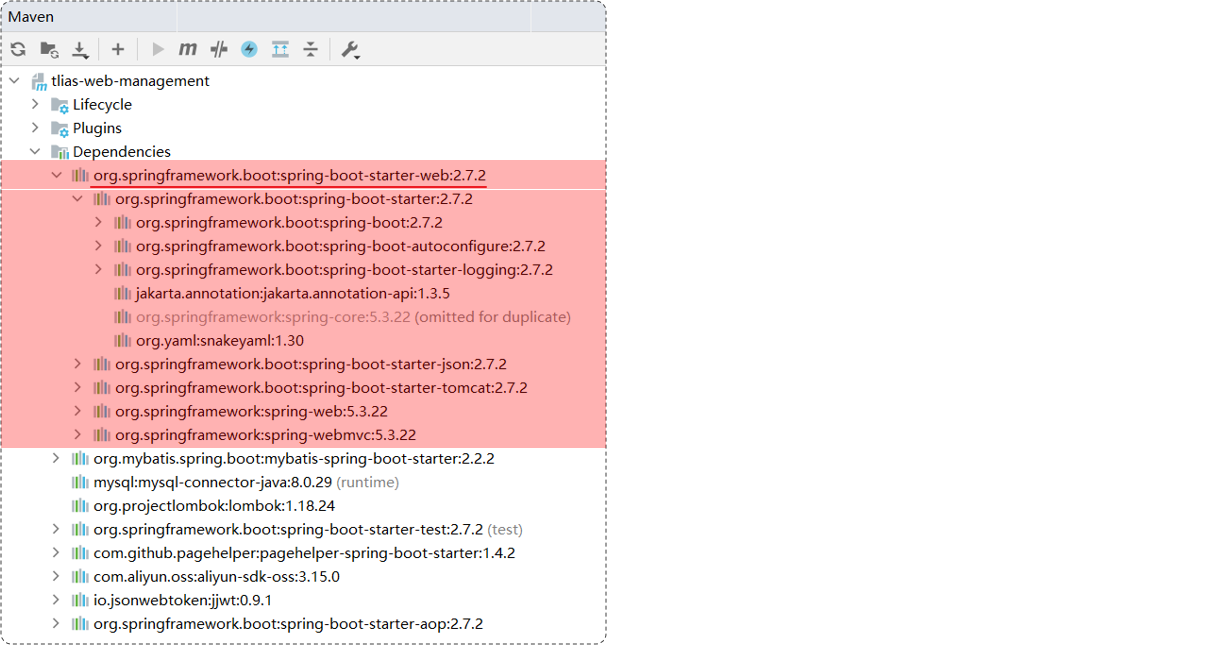Expand the spring-boot-autoconfigure:2.7.2 dependency
The width and height of the screenshot is (1224, 645).
tap(98, 246)
